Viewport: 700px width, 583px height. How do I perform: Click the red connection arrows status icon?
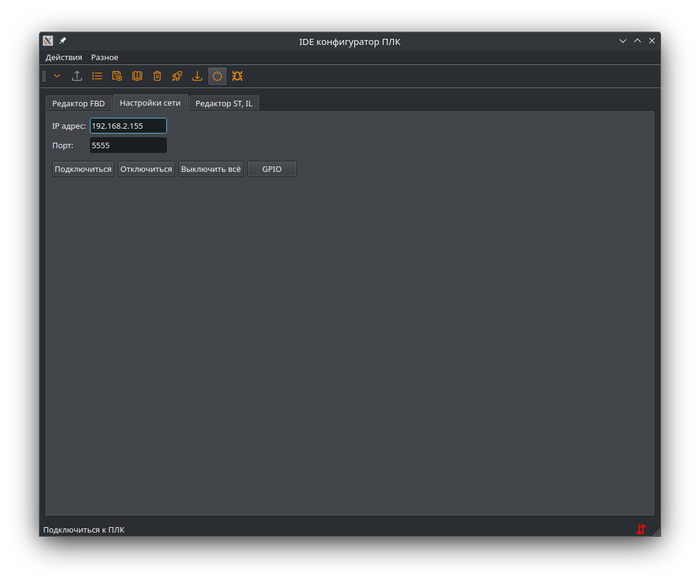pyautogui.click(x=641, y=529)
